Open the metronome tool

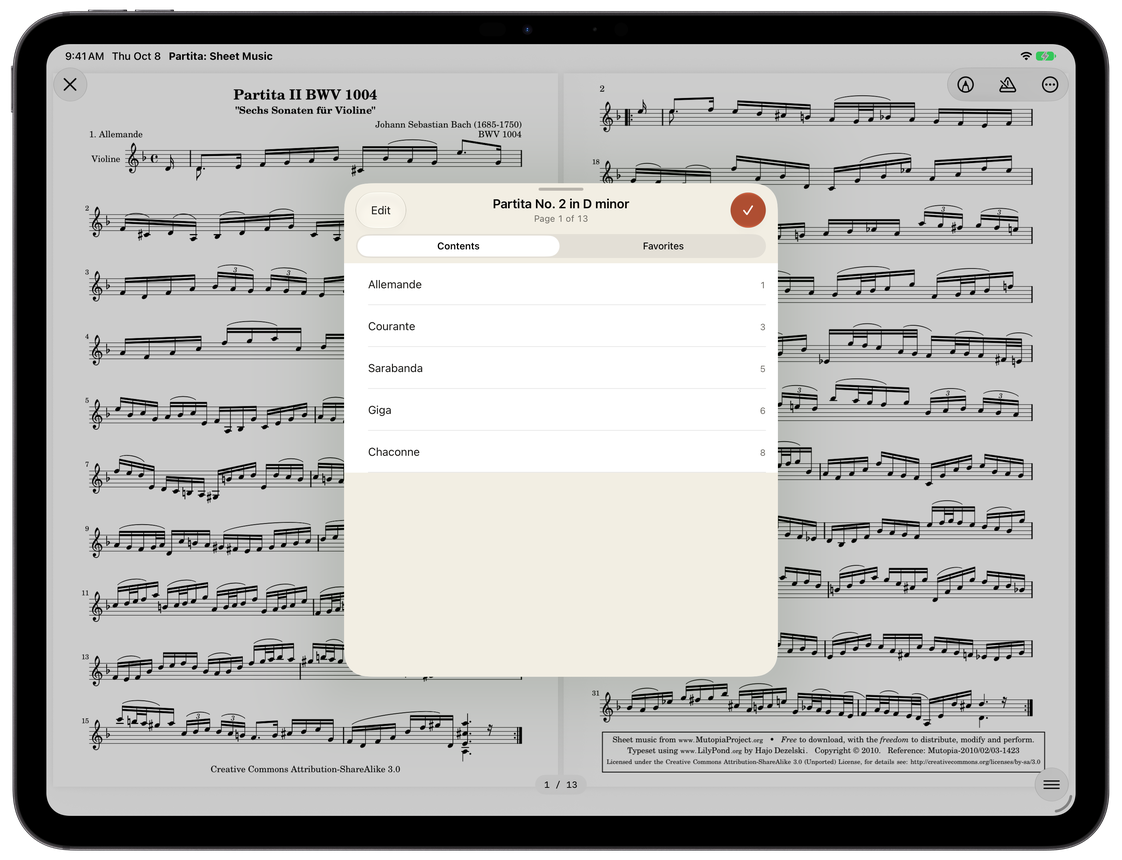1008,85
